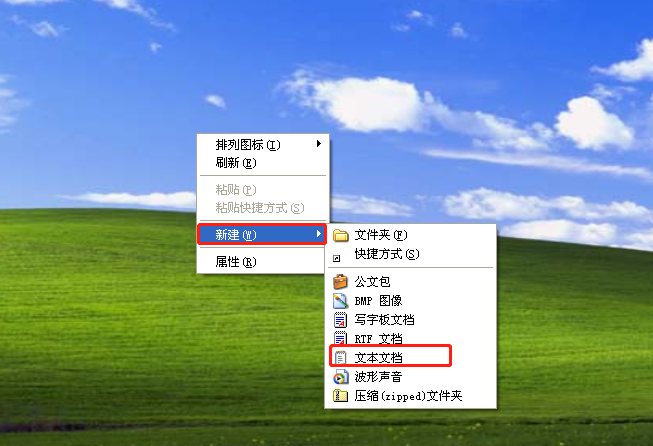Click the 写字板文档 document icon
Image resolution: width=653 pixels, height=446 pixels.
[x=341, y=319]
